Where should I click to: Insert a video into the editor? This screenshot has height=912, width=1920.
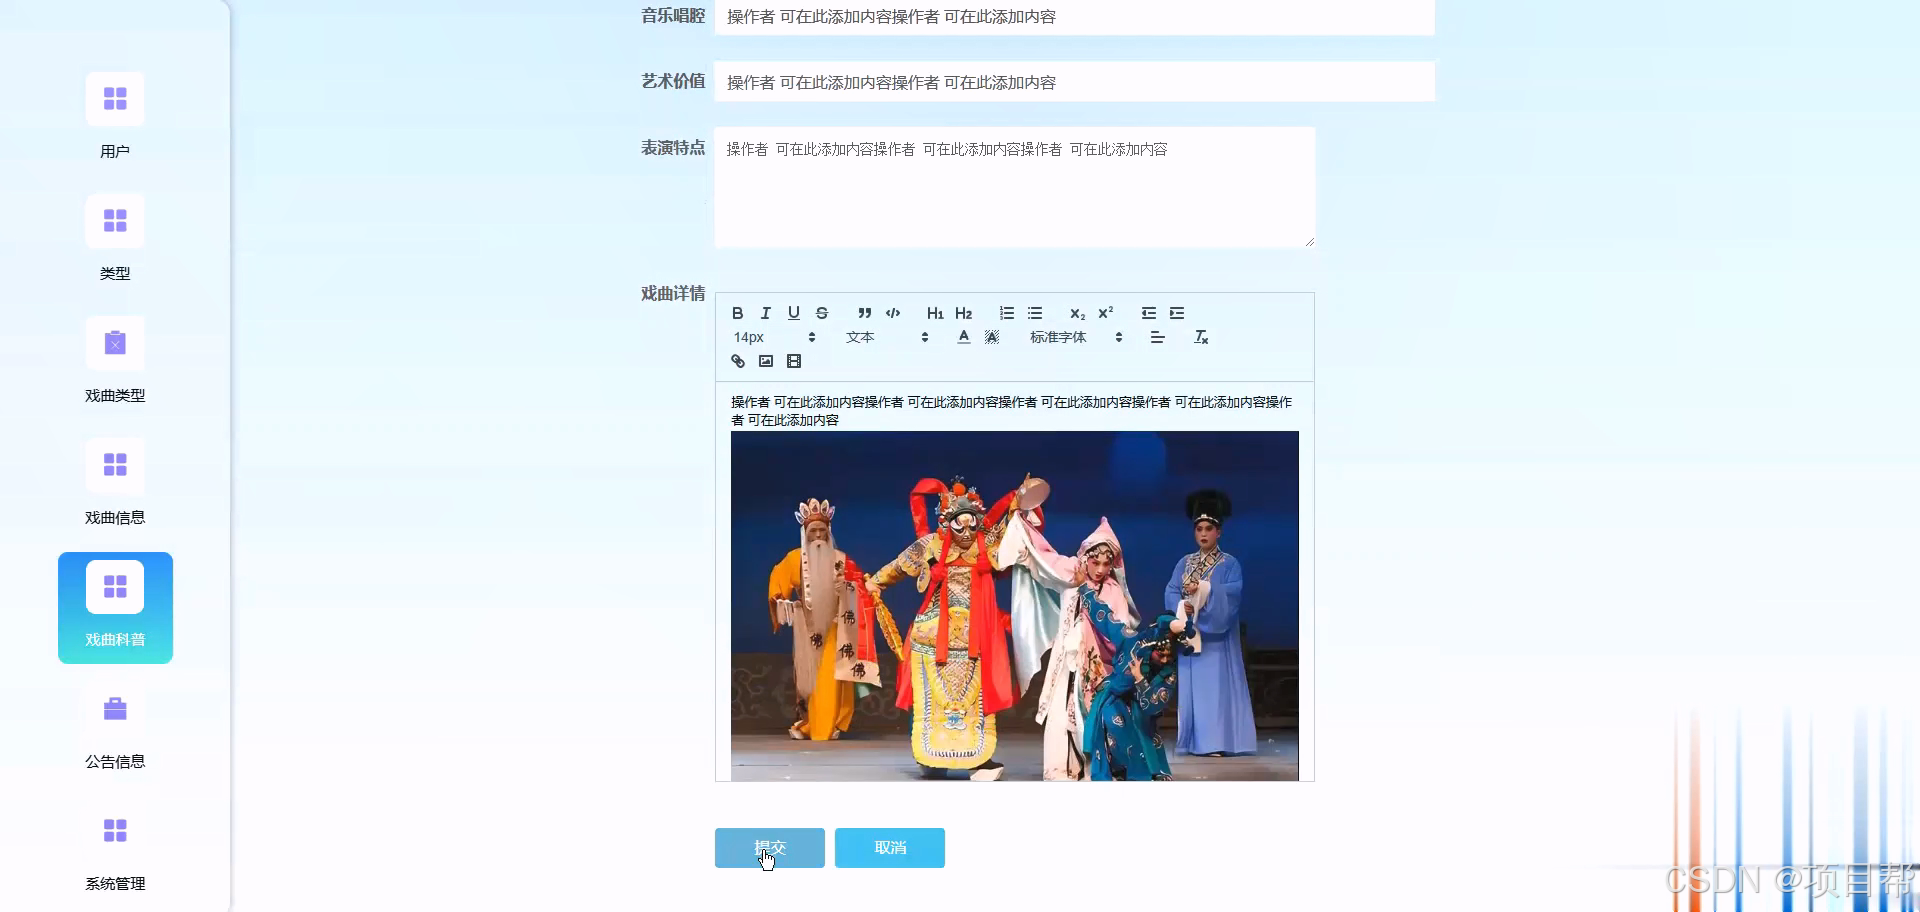(x=794, y=361)
